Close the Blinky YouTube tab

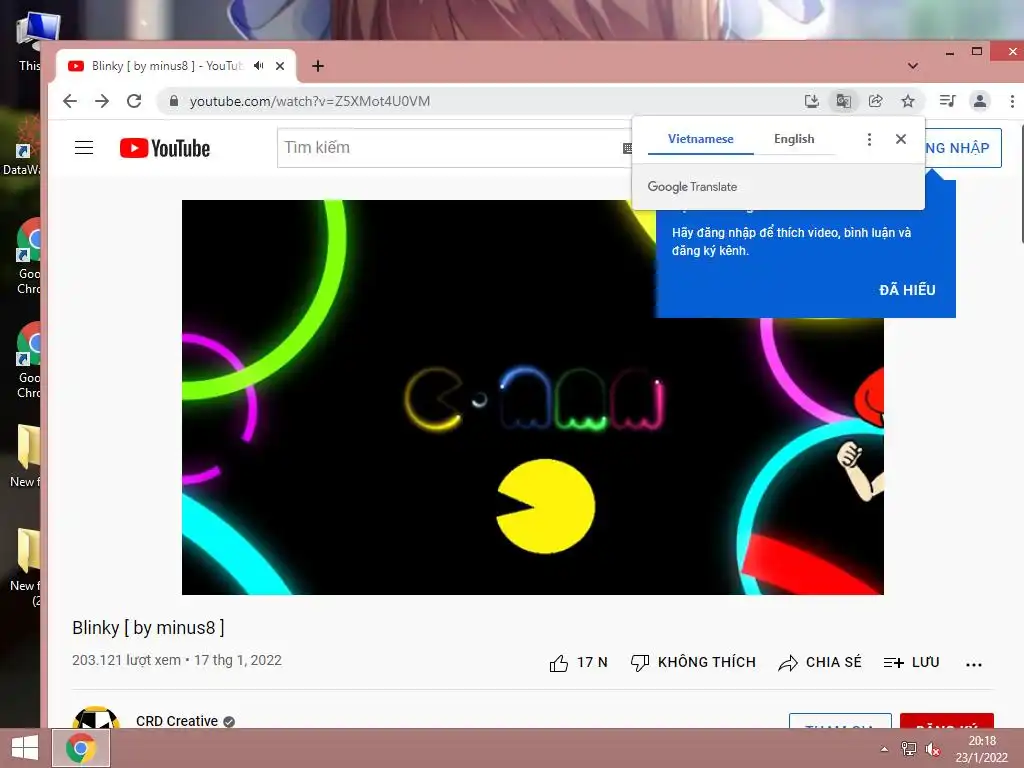280,66
